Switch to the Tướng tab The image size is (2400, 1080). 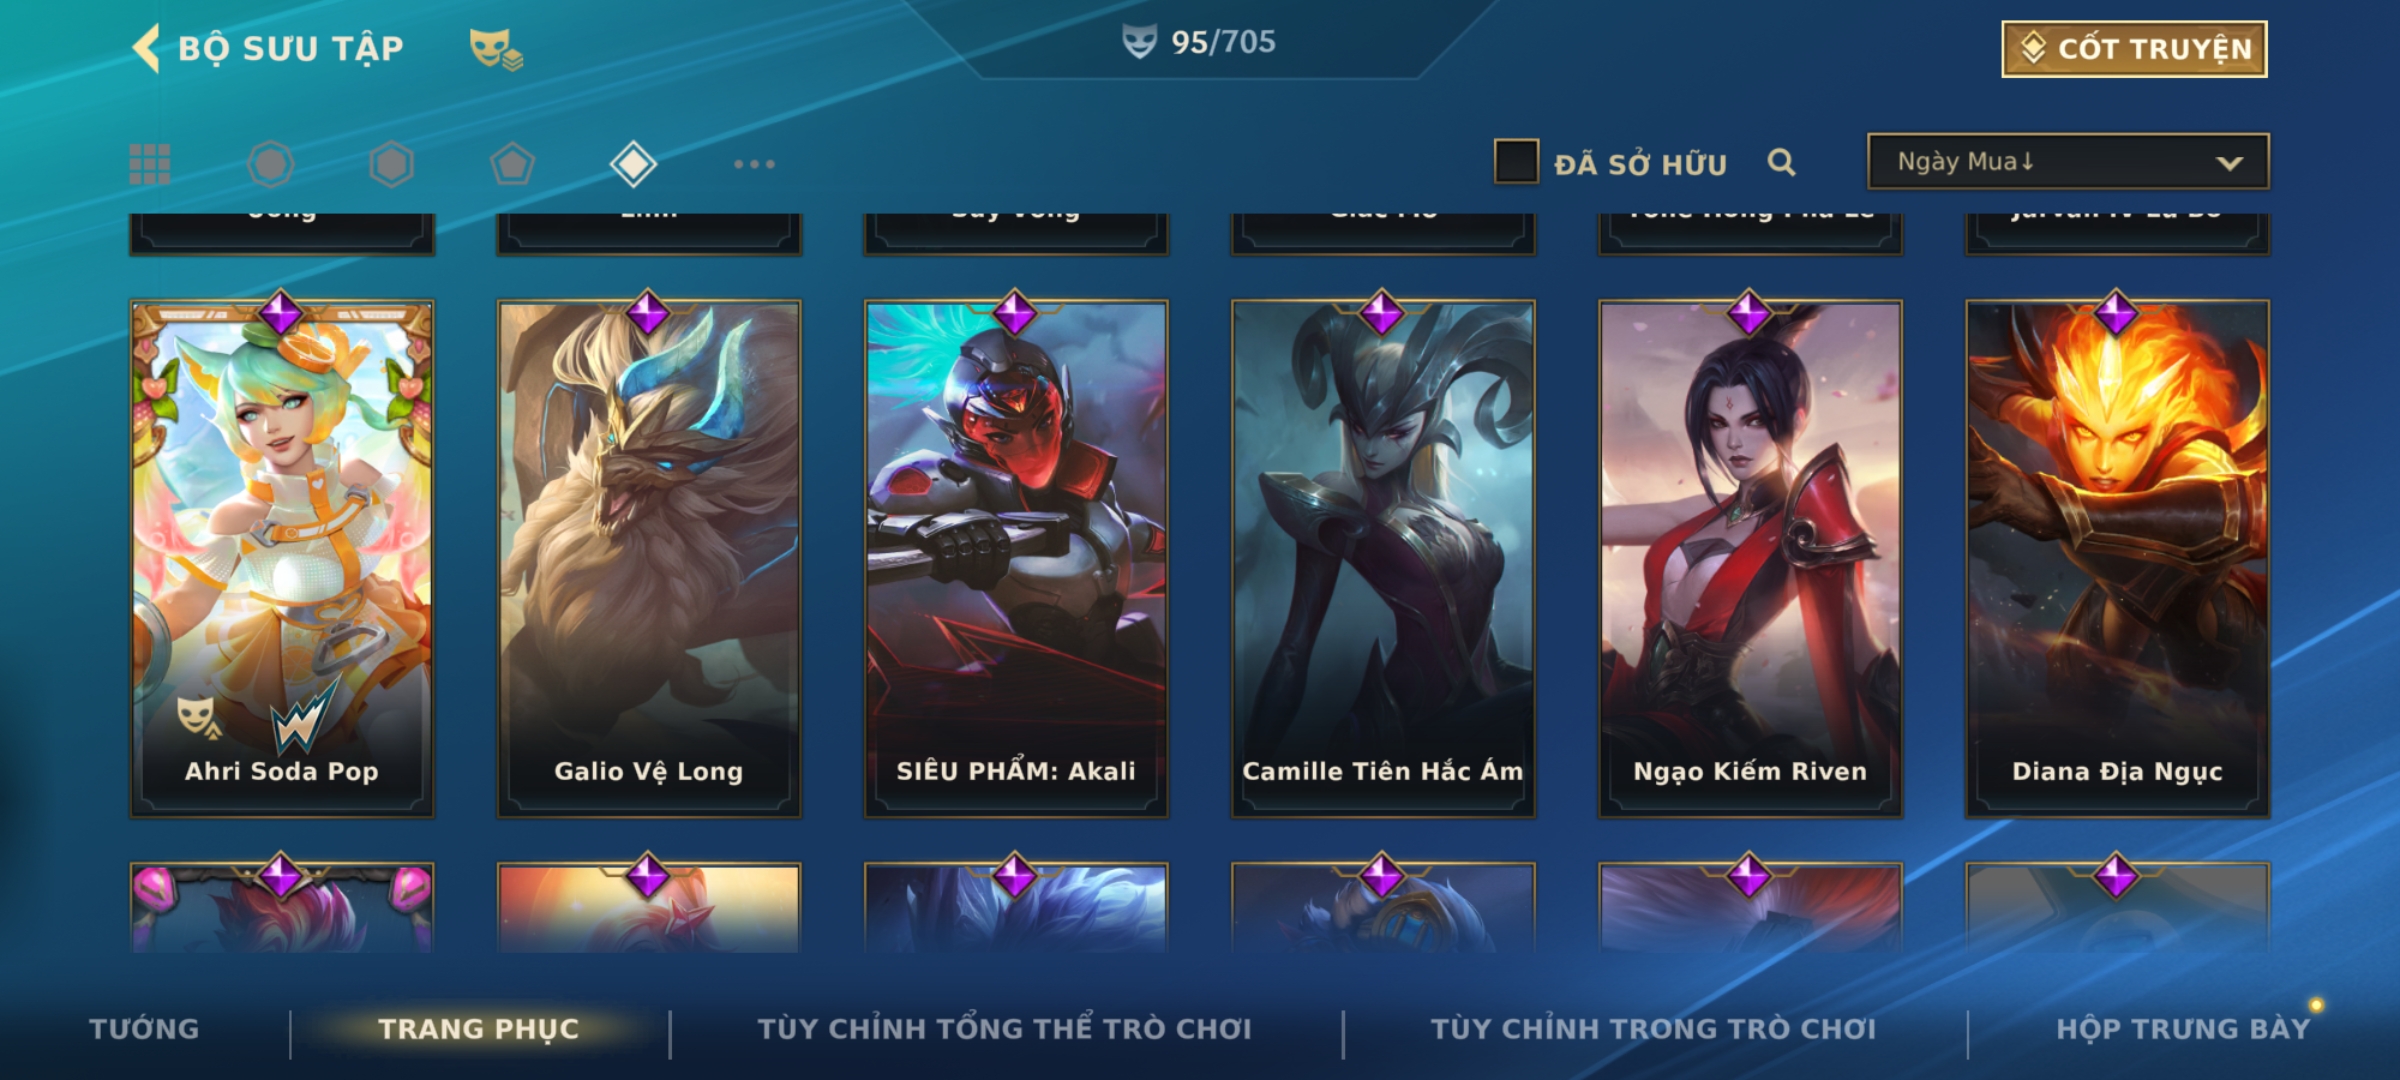tap(144, 1029)
